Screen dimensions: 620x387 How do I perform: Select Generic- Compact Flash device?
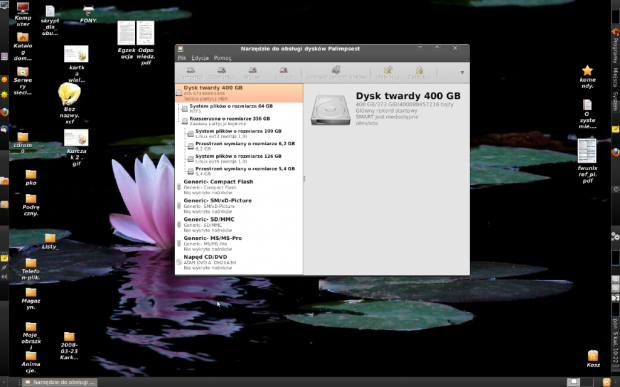(239, 187)
